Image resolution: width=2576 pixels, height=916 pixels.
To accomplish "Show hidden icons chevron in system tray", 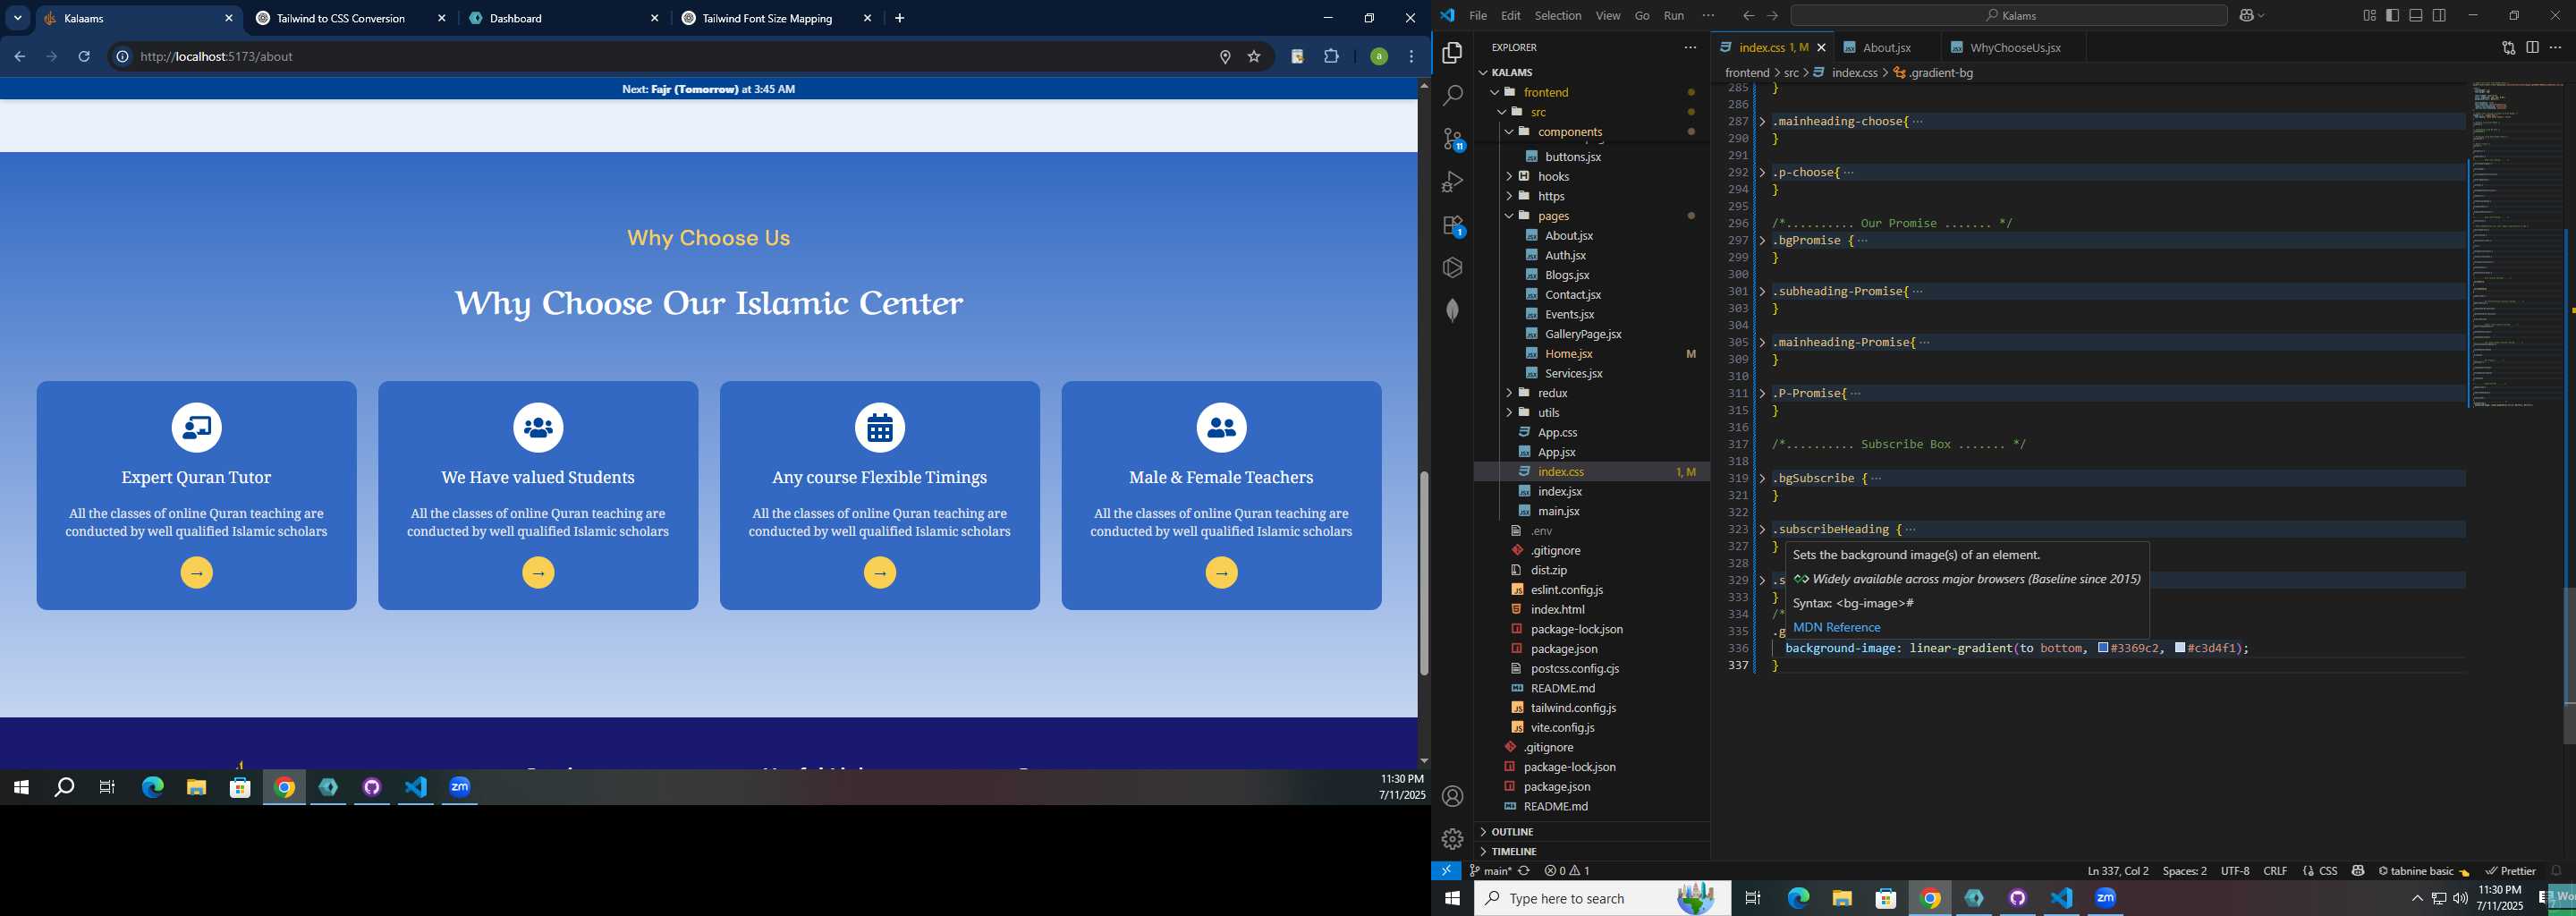I will (x=2417, y=898).
